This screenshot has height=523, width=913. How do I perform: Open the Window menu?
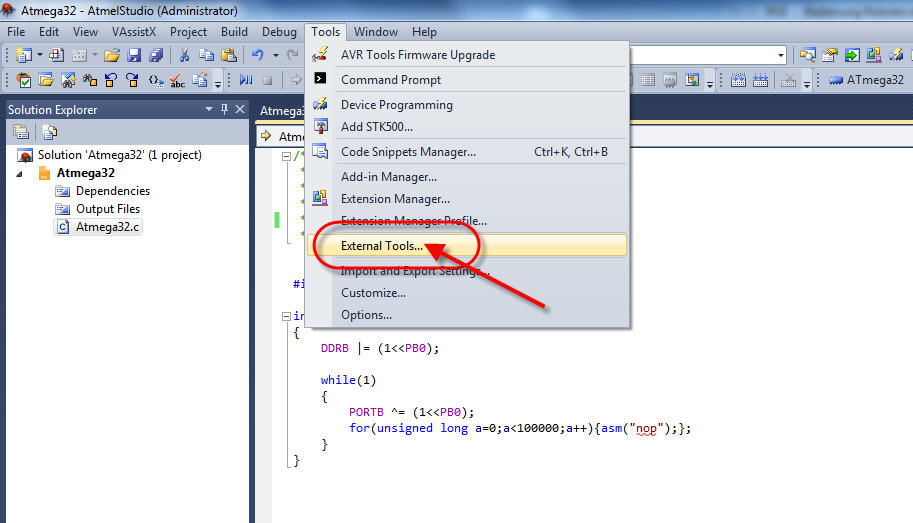[376, 32]
